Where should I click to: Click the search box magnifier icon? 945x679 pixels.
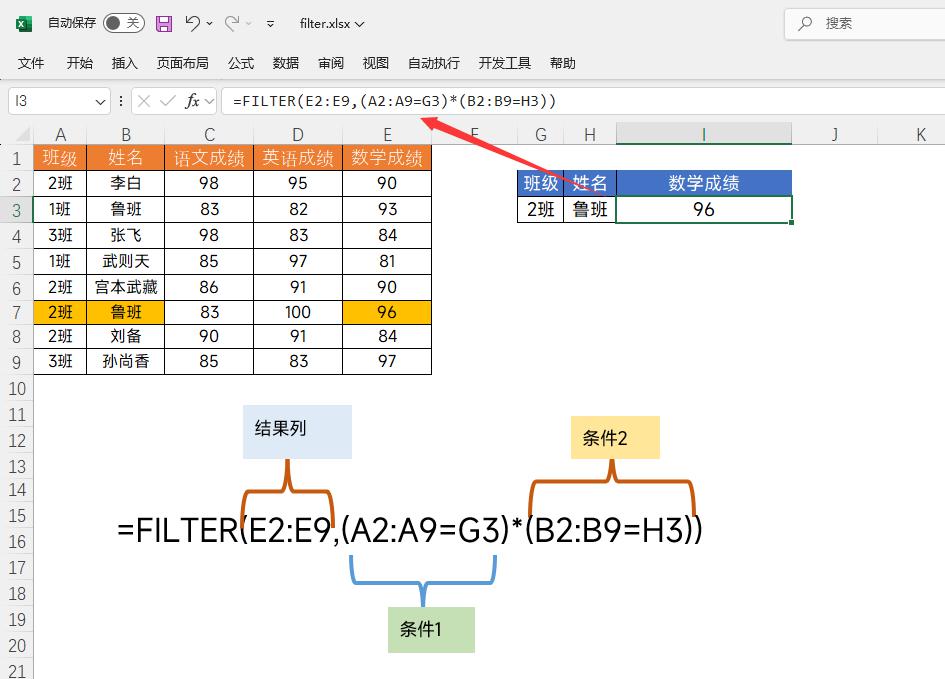coord(805,23)
